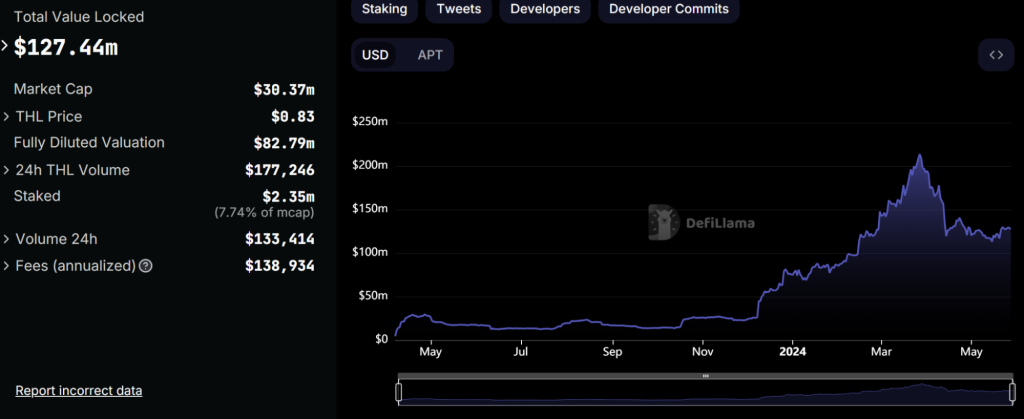Show Developer Commits on the chart
The height and width of the screenshot is (419, 1024).
(669, 9)
